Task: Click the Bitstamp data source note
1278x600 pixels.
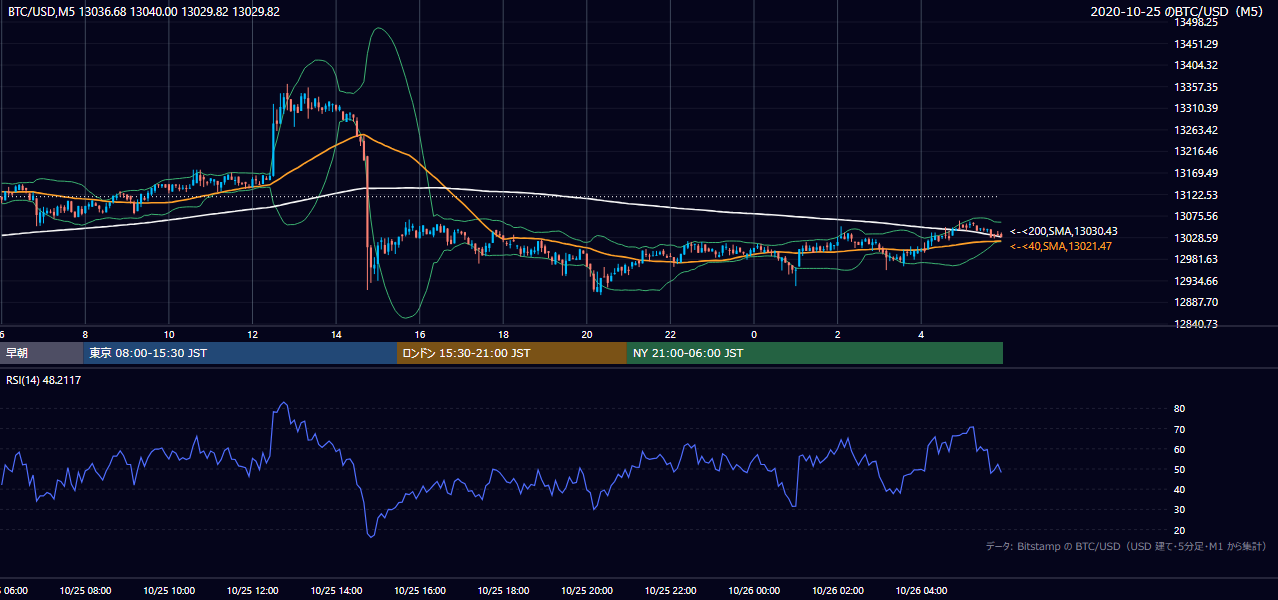Action: 1126,546
